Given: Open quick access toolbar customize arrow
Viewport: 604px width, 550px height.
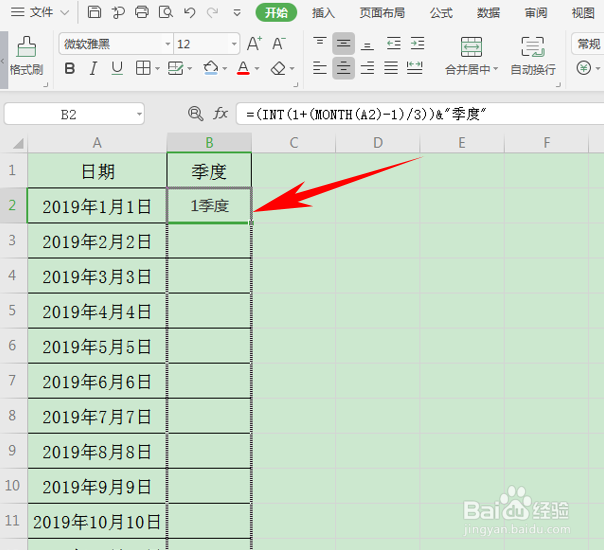Looking at the screenshot, I should click(x=237, y=13).
